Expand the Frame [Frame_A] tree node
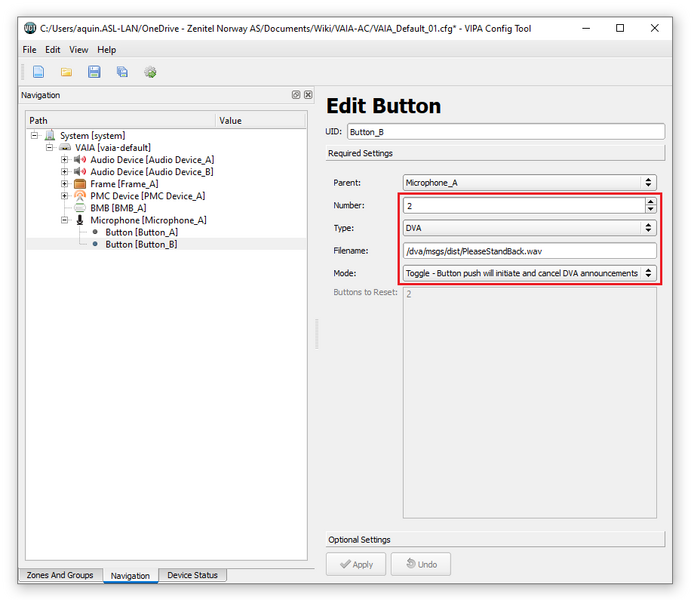Viewport: 691px width, 600px height. coord(65,184)
